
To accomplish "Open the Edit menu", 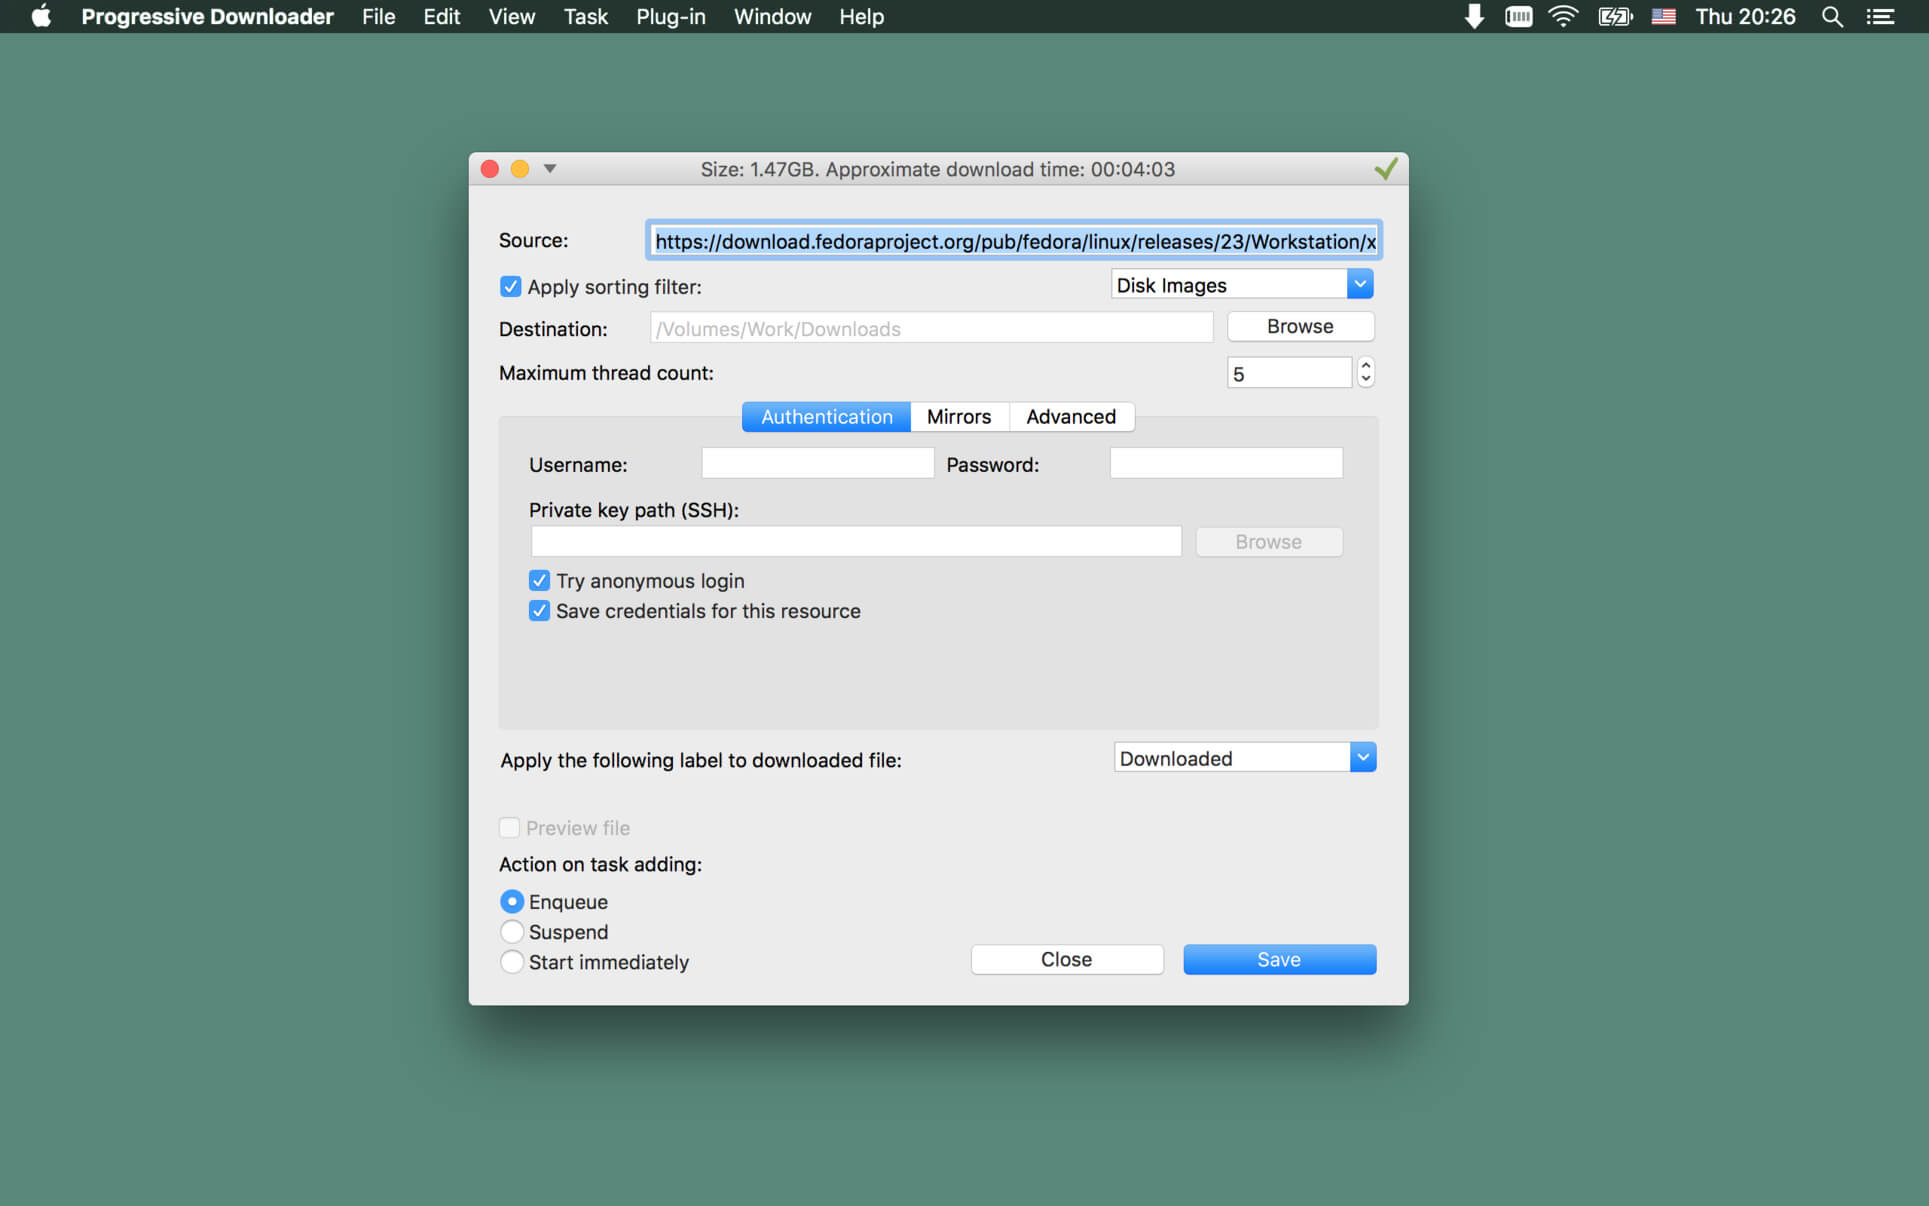I will 441,16.
